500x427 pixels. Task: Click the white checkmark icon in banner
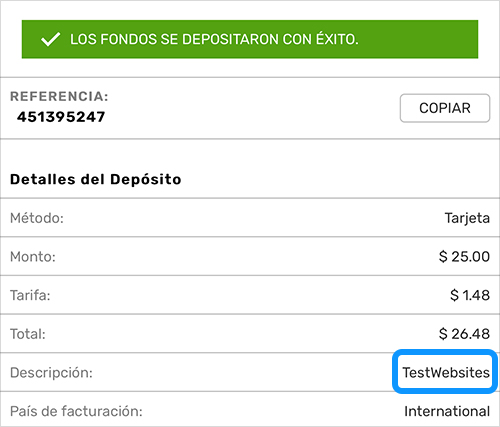(x=50, y=39)
